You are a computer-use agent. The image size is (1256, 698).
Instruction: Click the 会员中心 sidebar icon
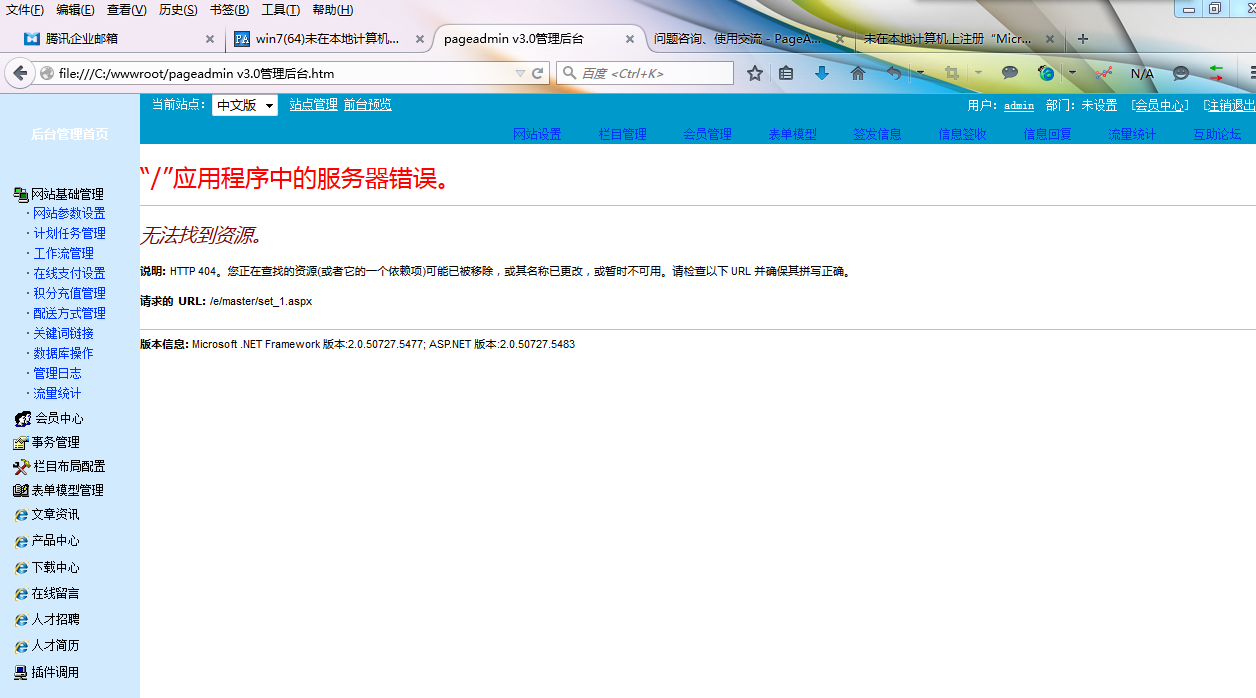tap(22, 419)
